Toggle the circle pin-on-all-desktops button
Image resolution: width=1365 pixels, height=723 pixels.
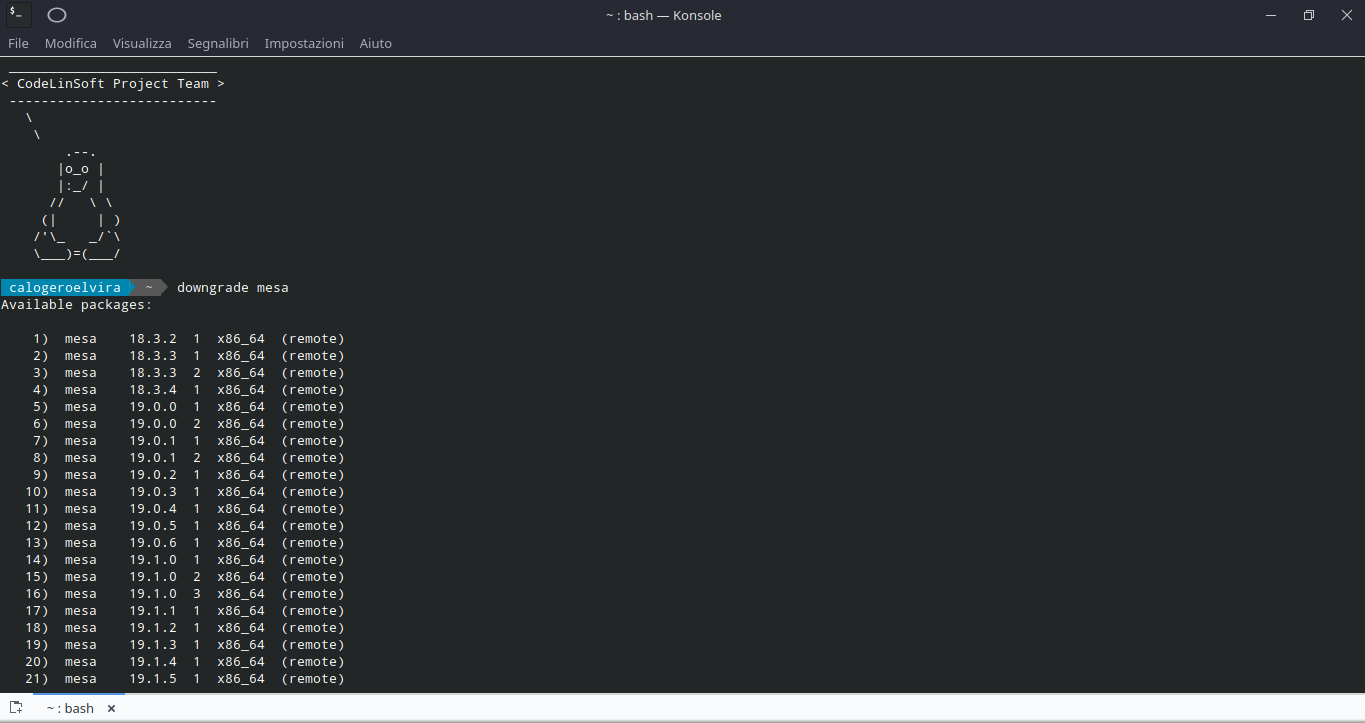tap(57, 15)
